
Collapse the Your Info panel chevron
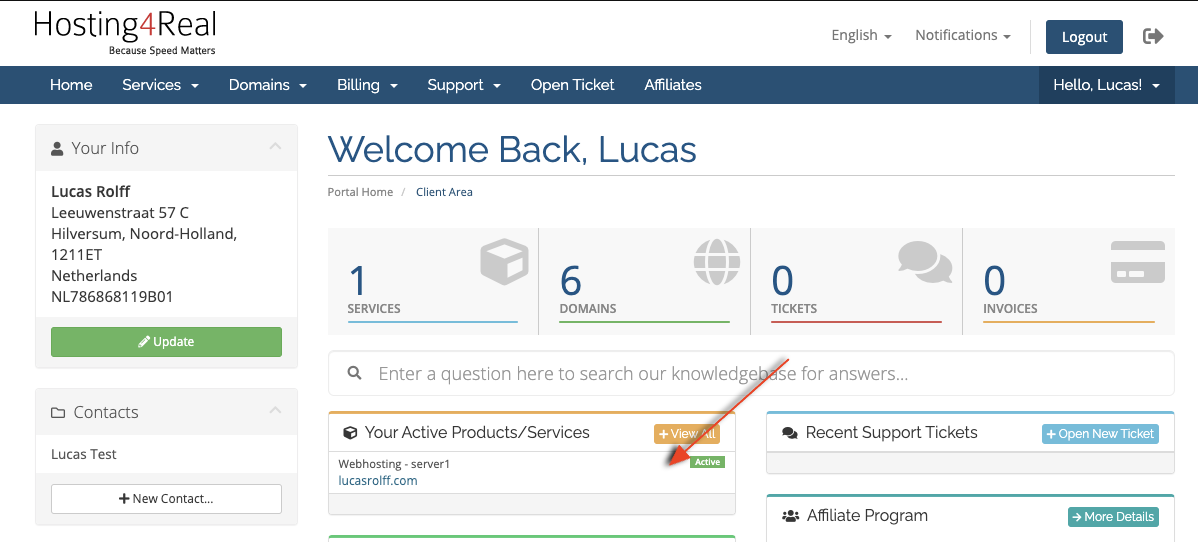(275, 148)
